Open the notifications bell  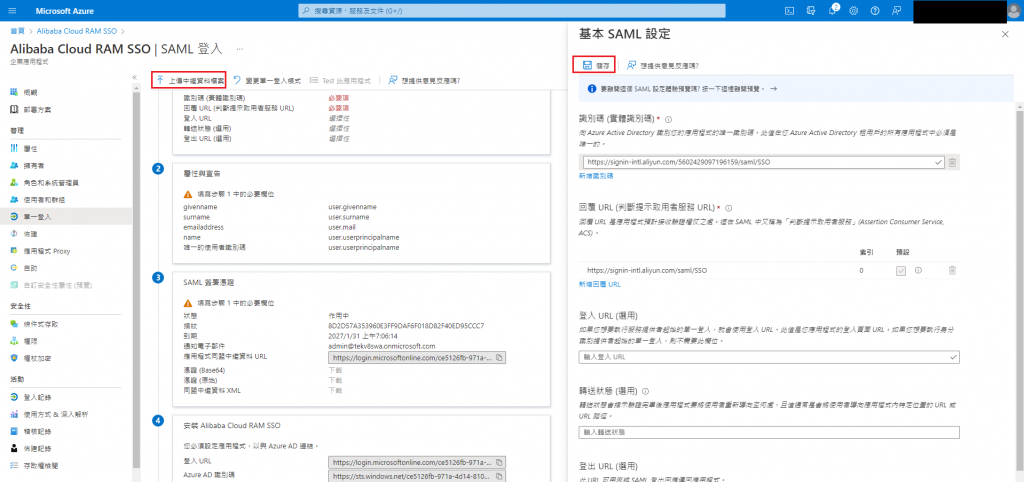tap(833, 10)
